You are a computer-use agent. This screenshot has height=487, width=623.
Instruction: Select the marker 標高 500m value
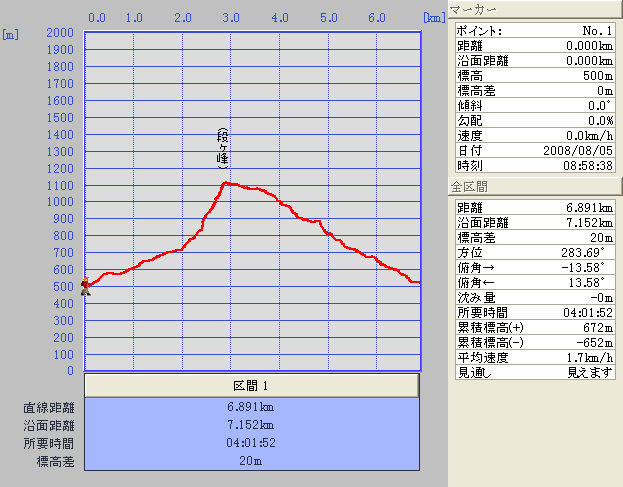point(598,75)
